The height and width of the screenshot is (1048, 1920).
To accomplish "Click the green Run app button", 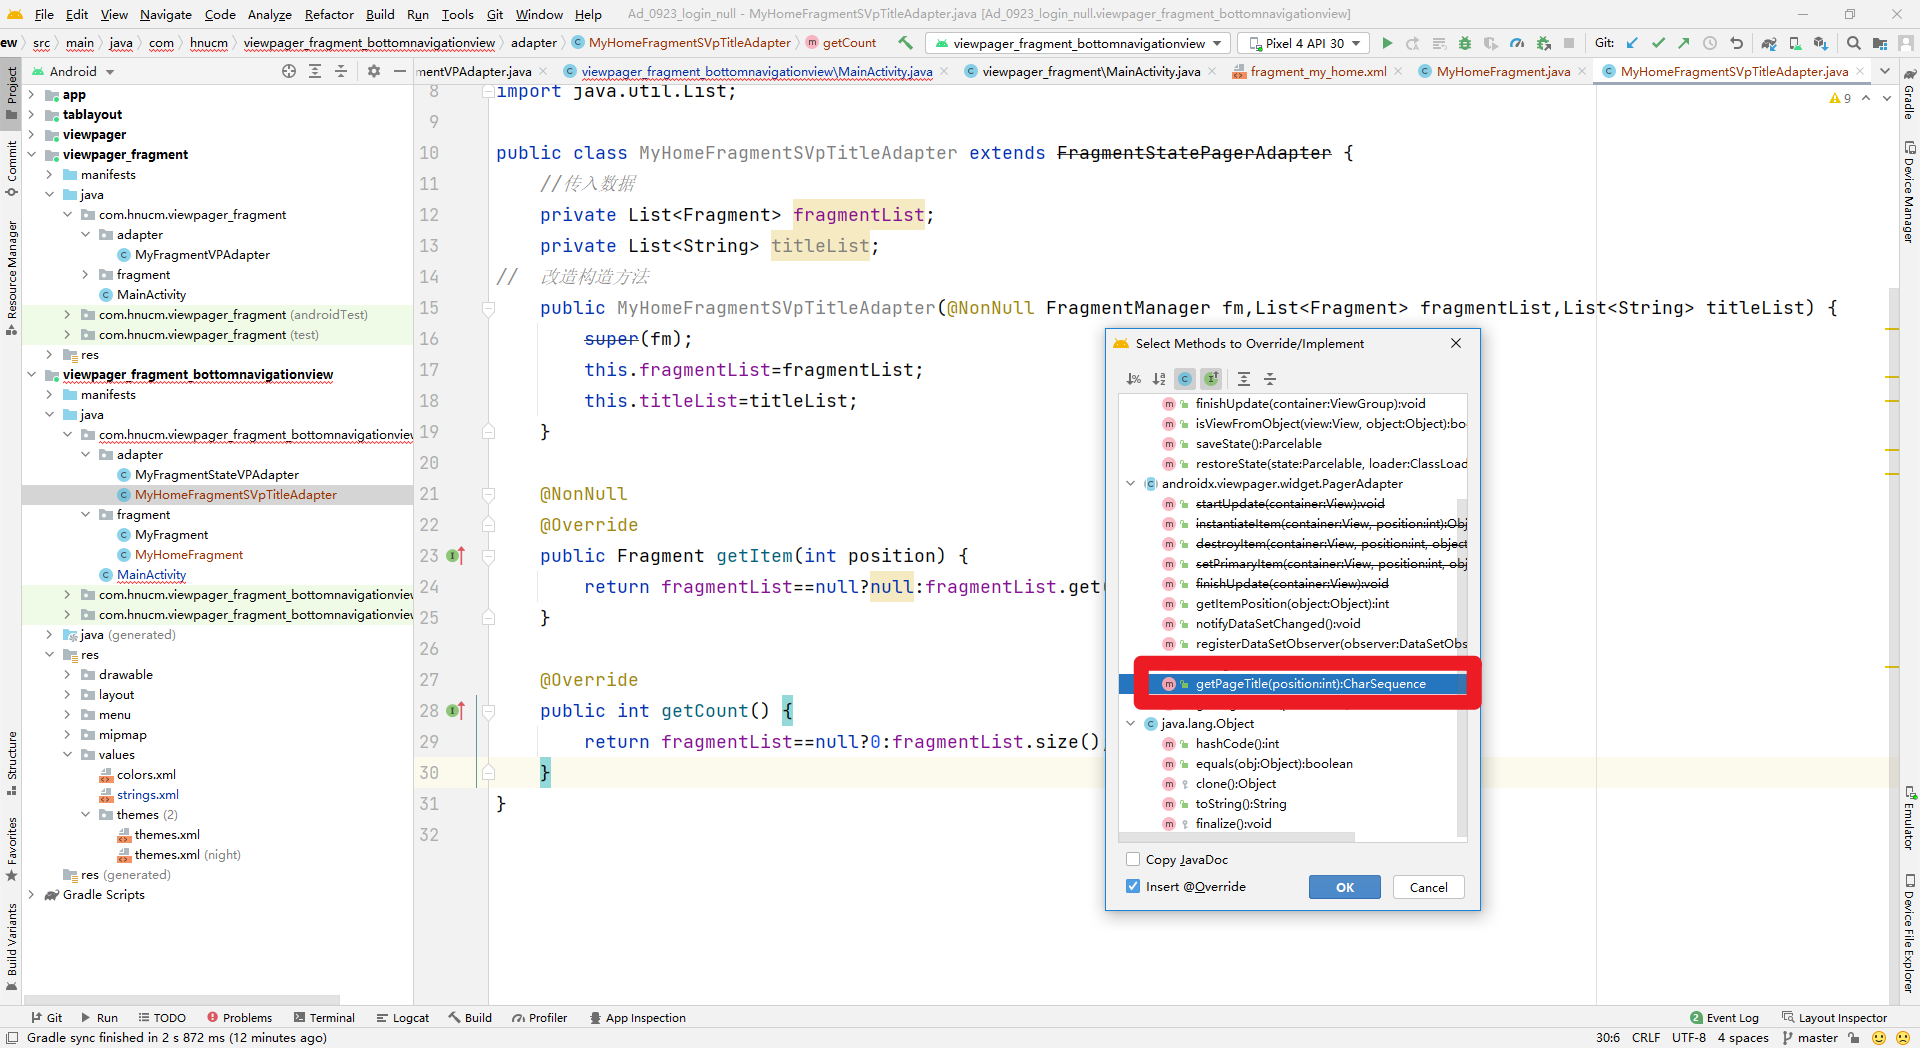I will click(x=1387, y=43).
